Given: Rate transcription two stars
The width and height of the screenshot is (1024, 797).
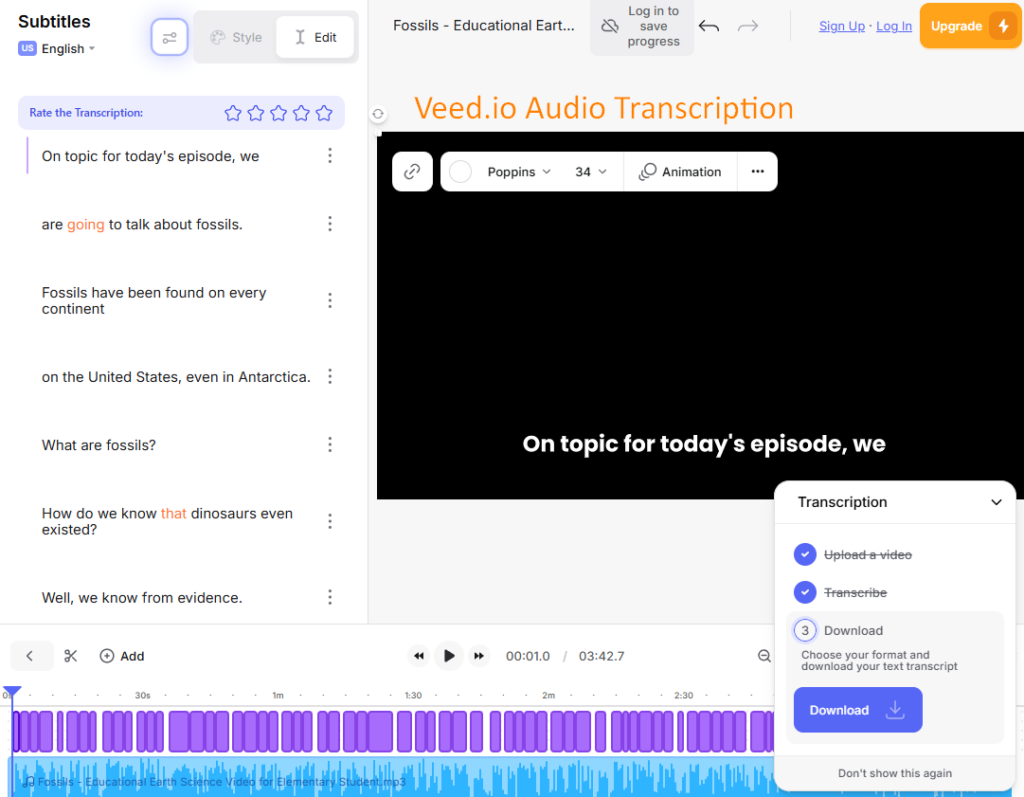Looking at the screenshot, I should (x=255, y=113).
